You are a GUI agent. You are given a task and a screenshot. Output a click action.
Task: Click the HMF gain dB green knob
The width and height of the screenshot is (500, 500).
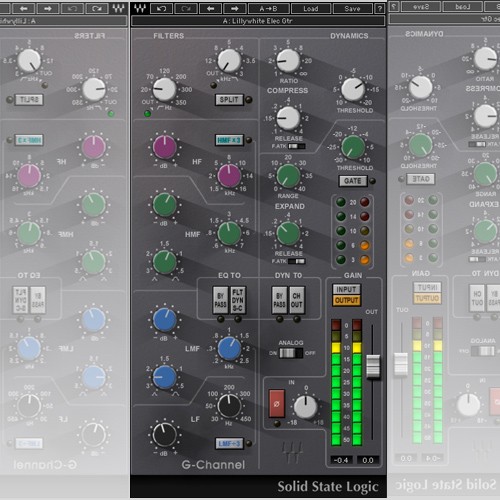(x=164, y=204)
